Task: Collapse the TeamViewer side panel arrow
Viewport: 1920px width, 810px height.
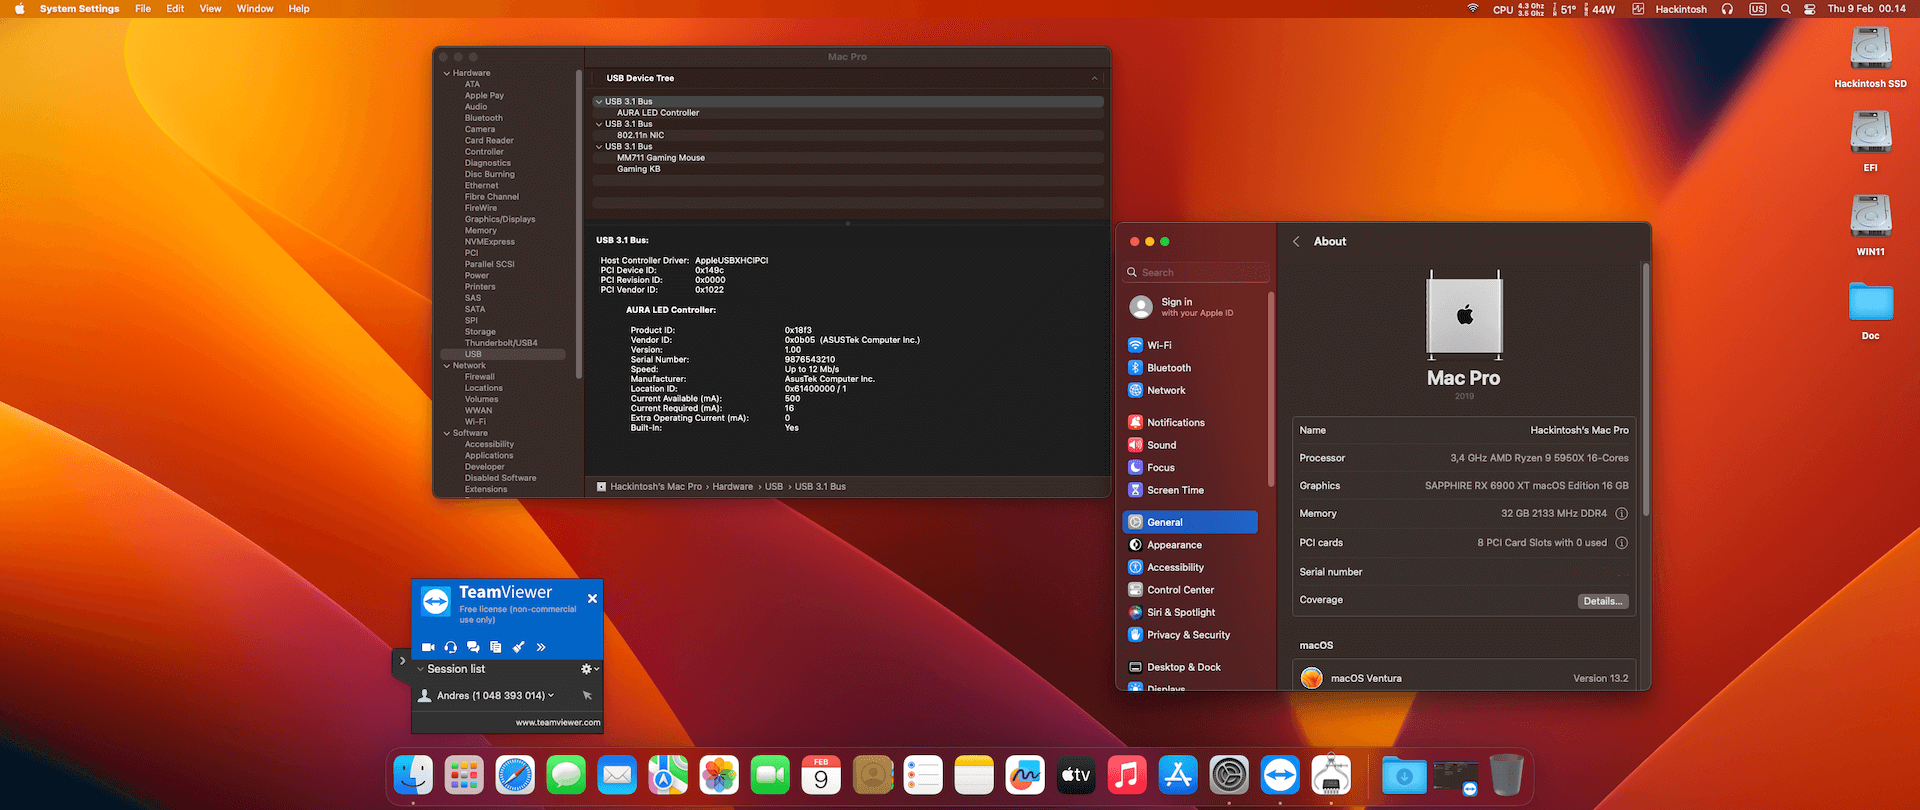Action: tap(402, 661)
